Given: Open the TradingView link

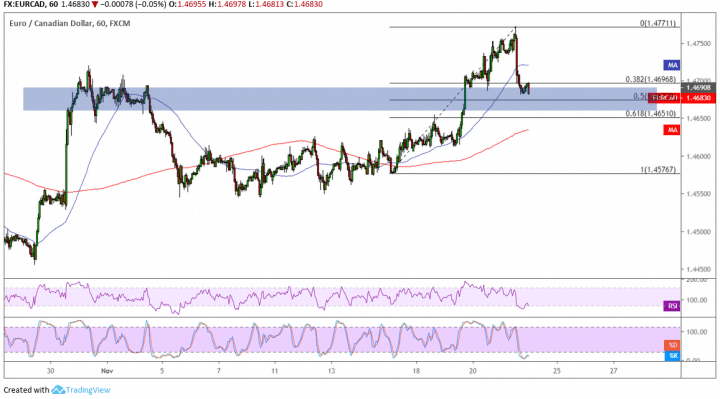Looking at the screenshot, I should [88, 390].
